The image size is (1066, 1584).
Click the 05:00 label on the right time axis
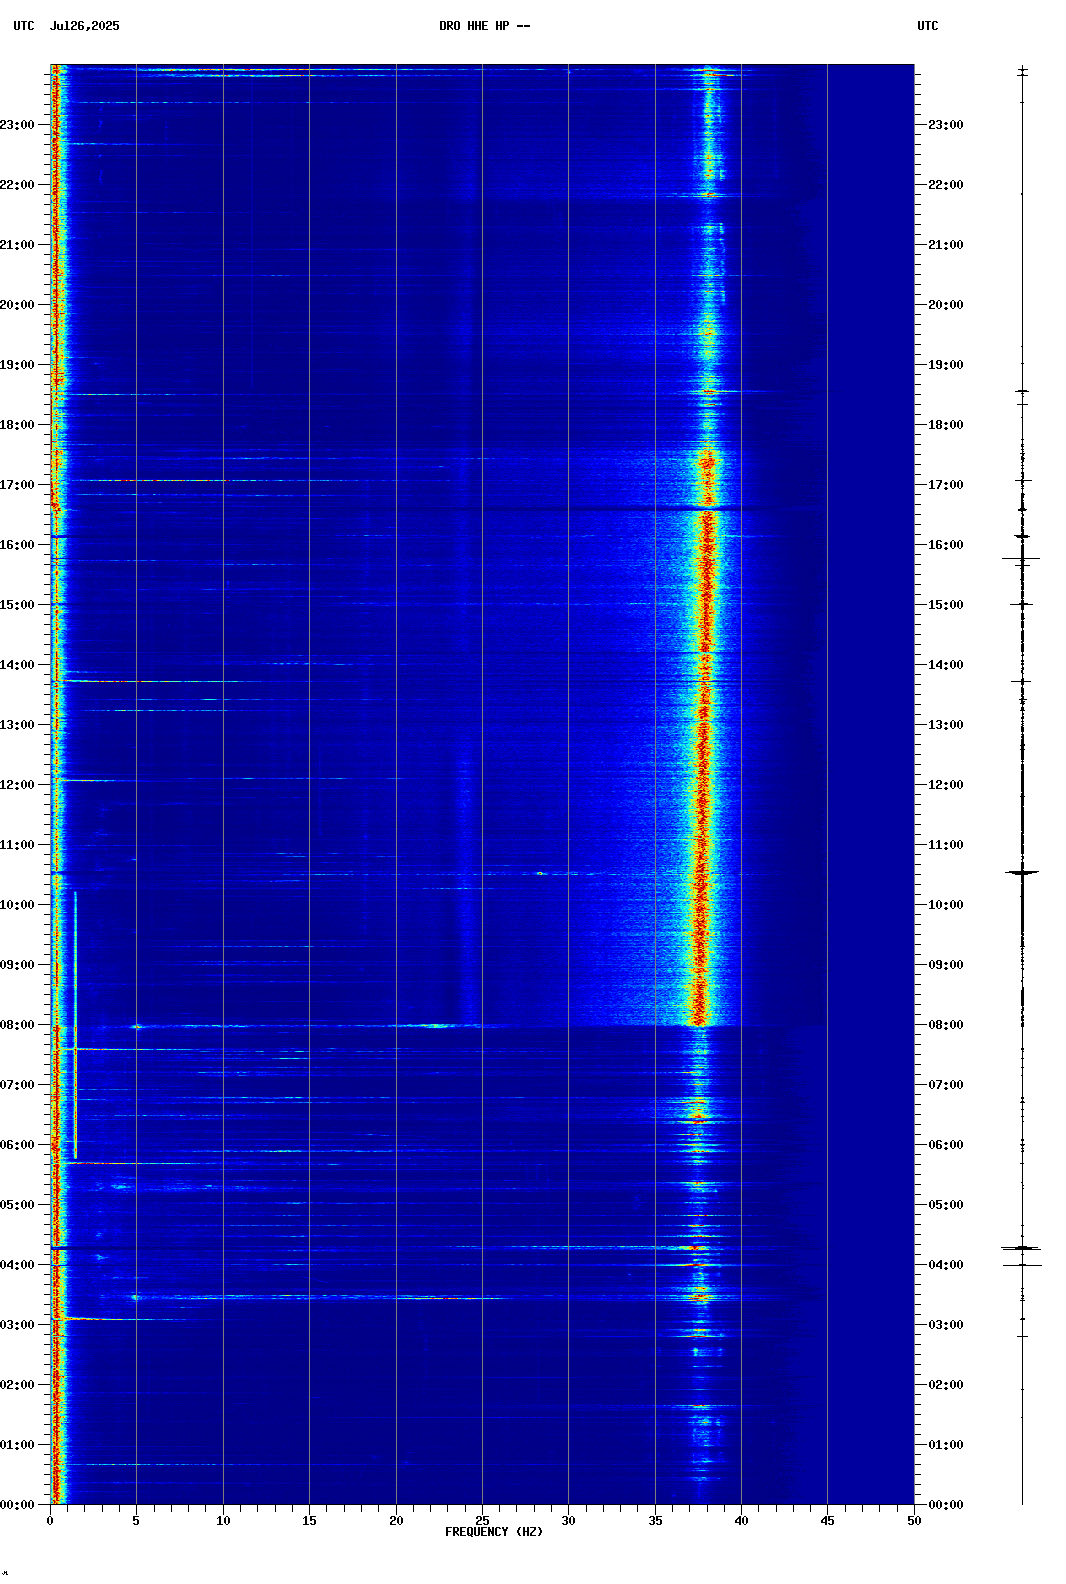pos(946,1205)
